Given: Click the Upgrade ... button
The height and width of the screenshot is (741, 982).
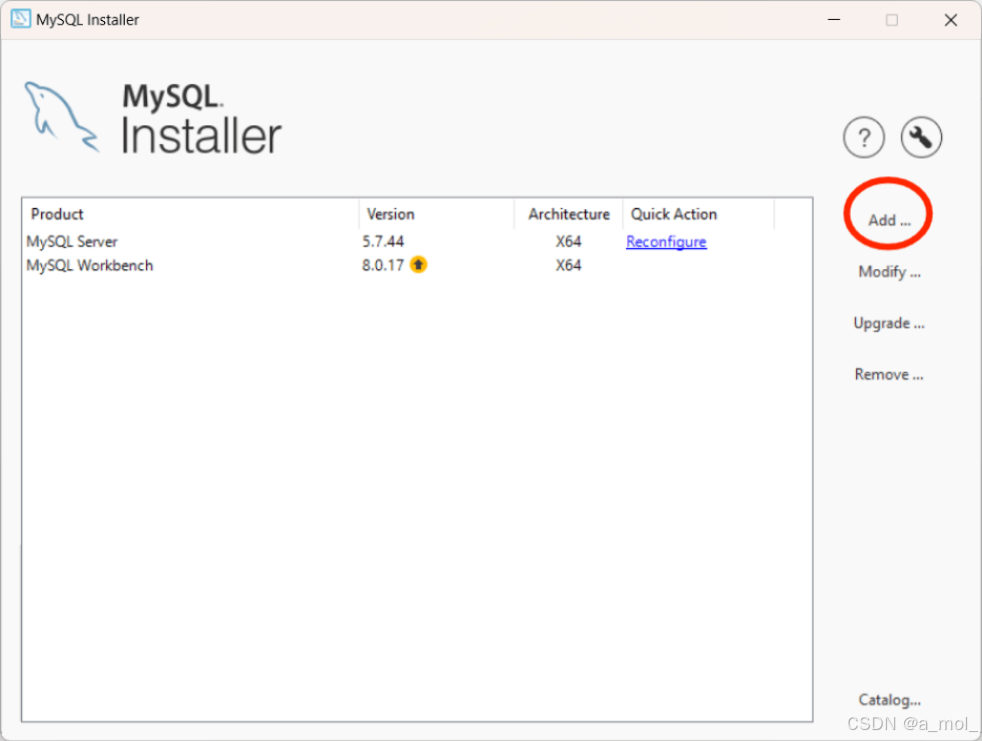Looking at the screenshot, I should (x=889, y=323).
